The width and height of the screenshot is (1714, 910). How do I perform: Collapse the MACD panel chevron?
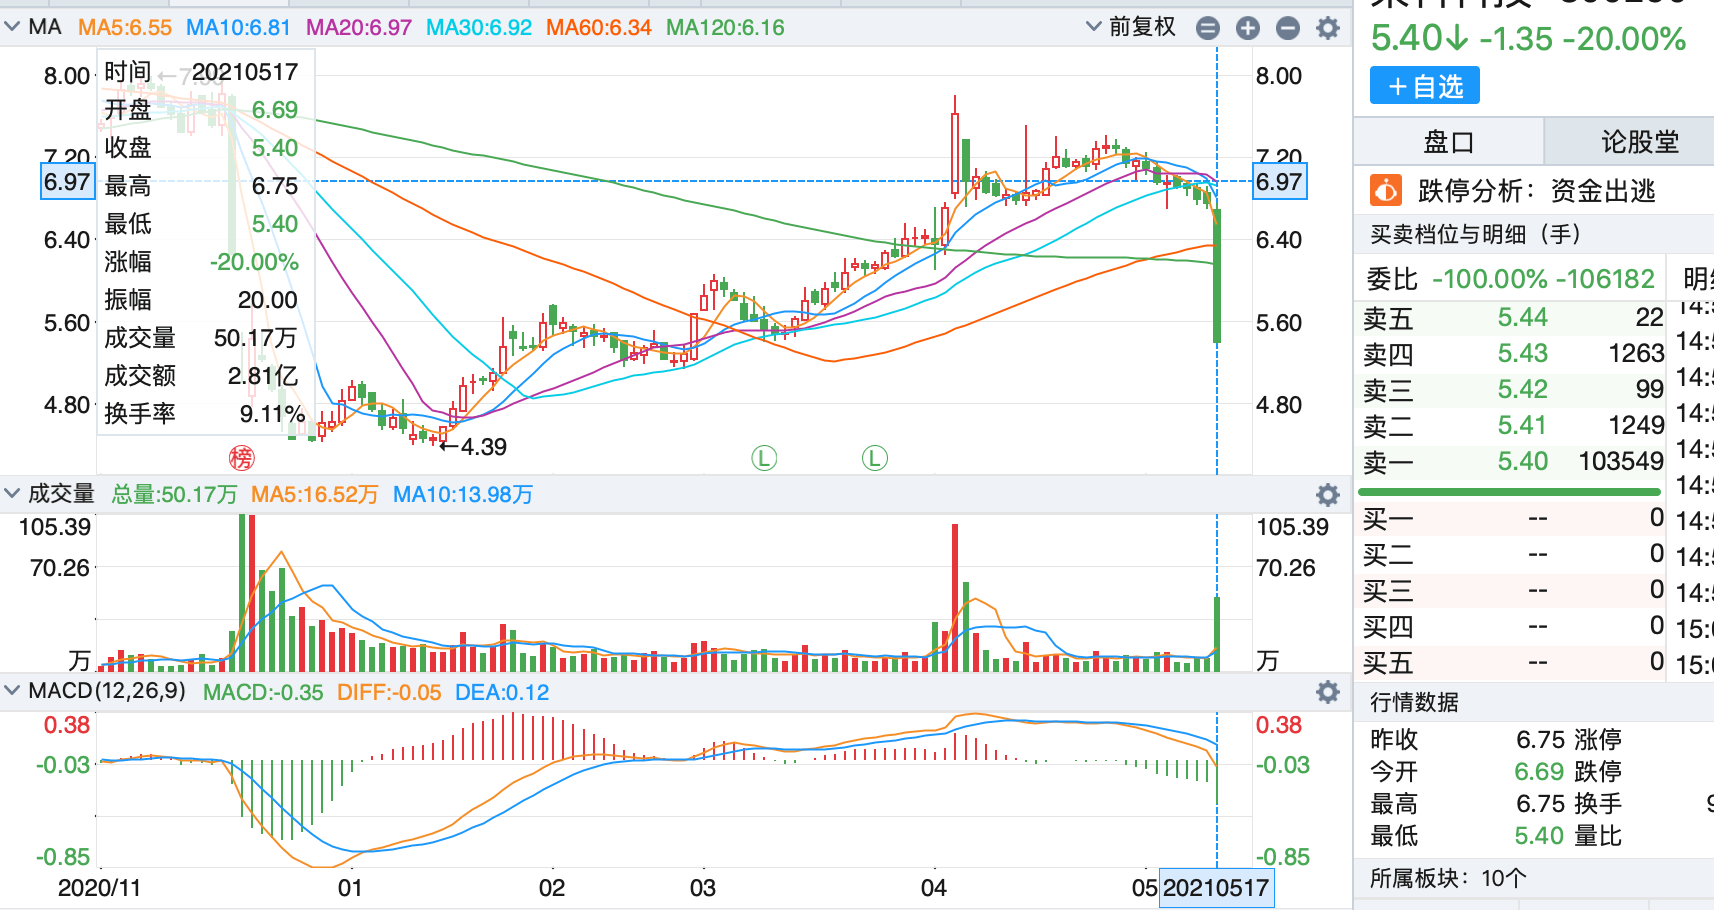(12, 691)
